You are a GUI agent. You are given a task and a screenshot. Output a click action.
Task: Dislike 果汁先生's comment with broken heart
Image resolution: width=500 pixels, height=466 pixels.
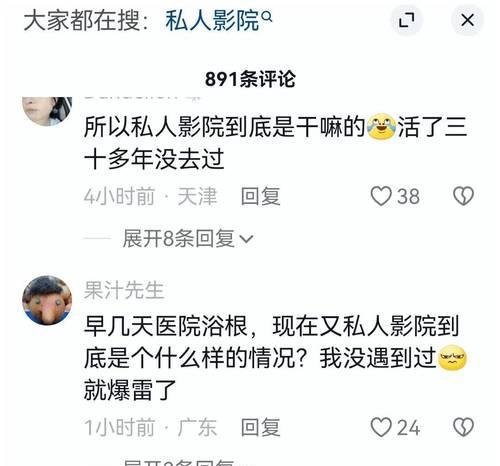coord(463,427)
